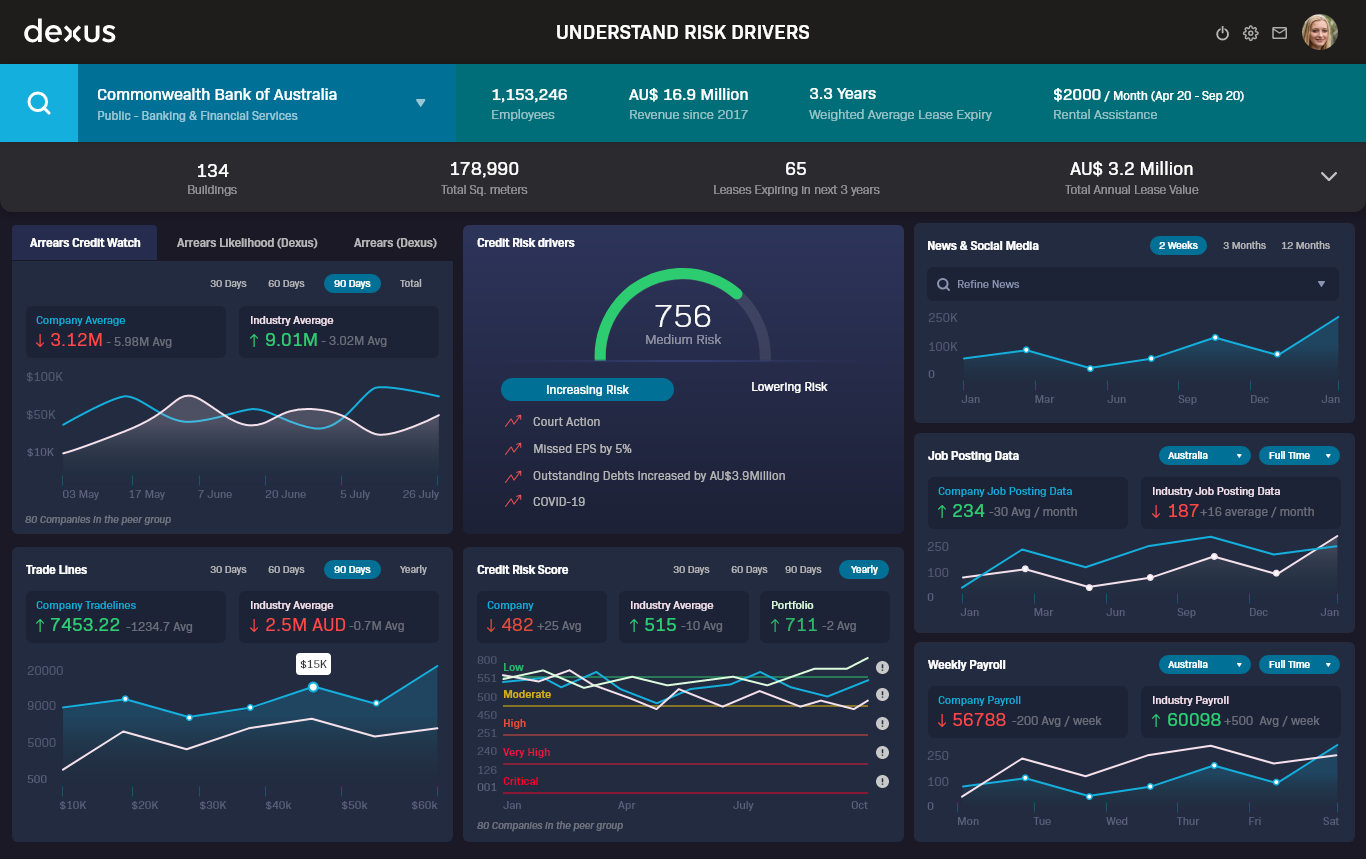Screen dimensions: 1366x859
Task: Select Yearly in Credit Risk Score
Action: (864, 569)
